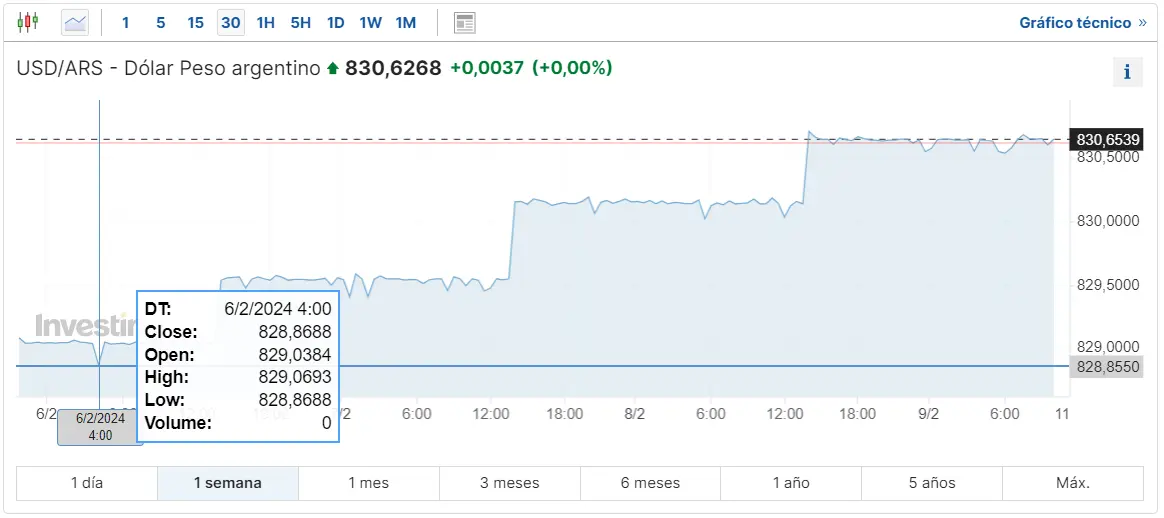Choose the 15 minute interval
The height and width of the screenshot is (518, 1164).
click(x=195, y=22)
